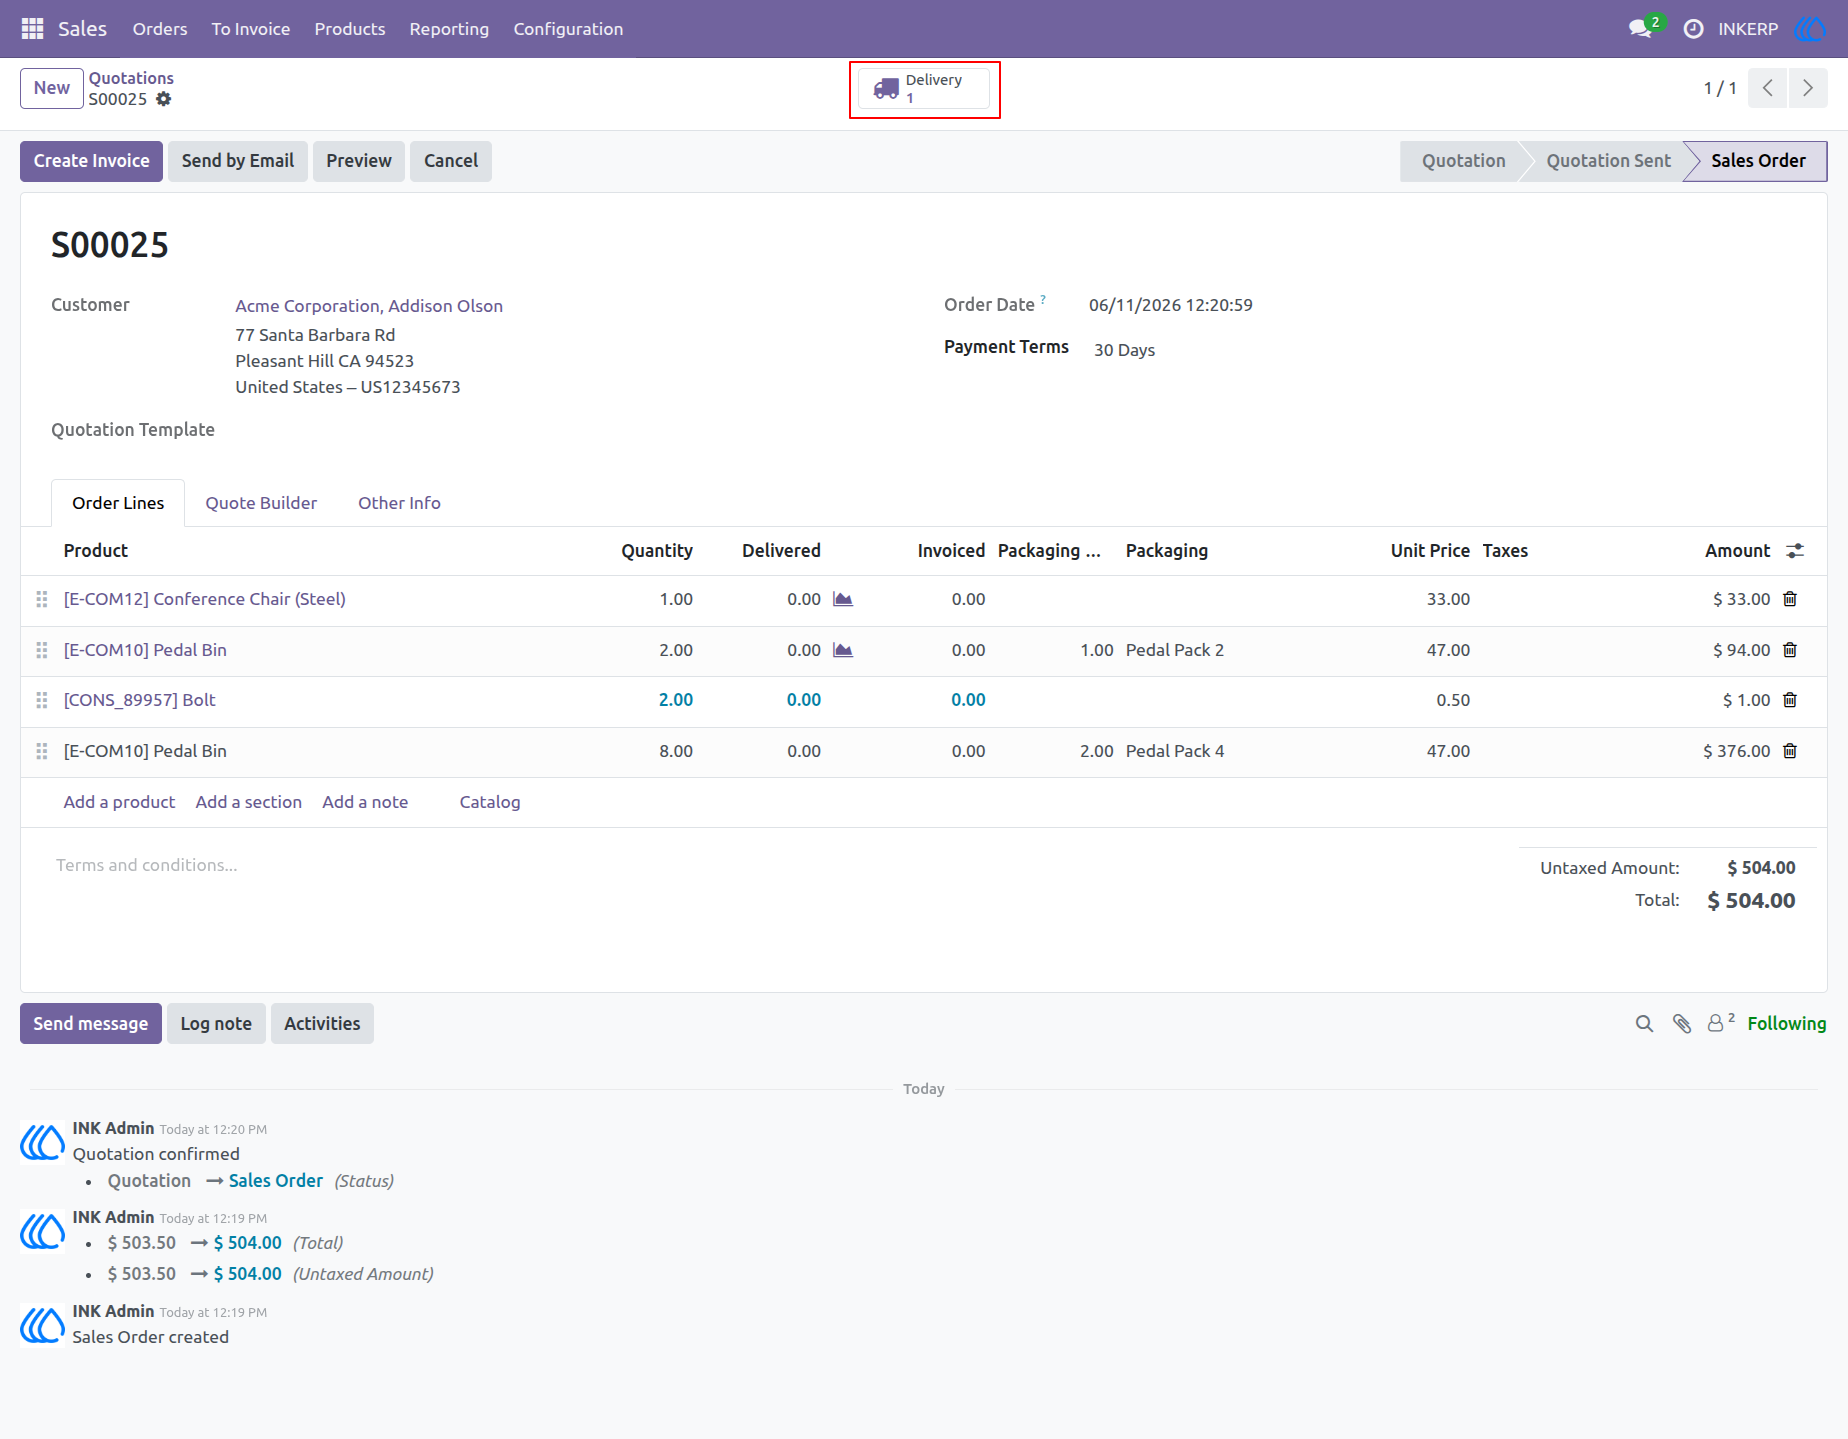Search chatter messages magnifier icon
The height and width of the screenshot is (1439, 1848).
pos(1644,1024)
